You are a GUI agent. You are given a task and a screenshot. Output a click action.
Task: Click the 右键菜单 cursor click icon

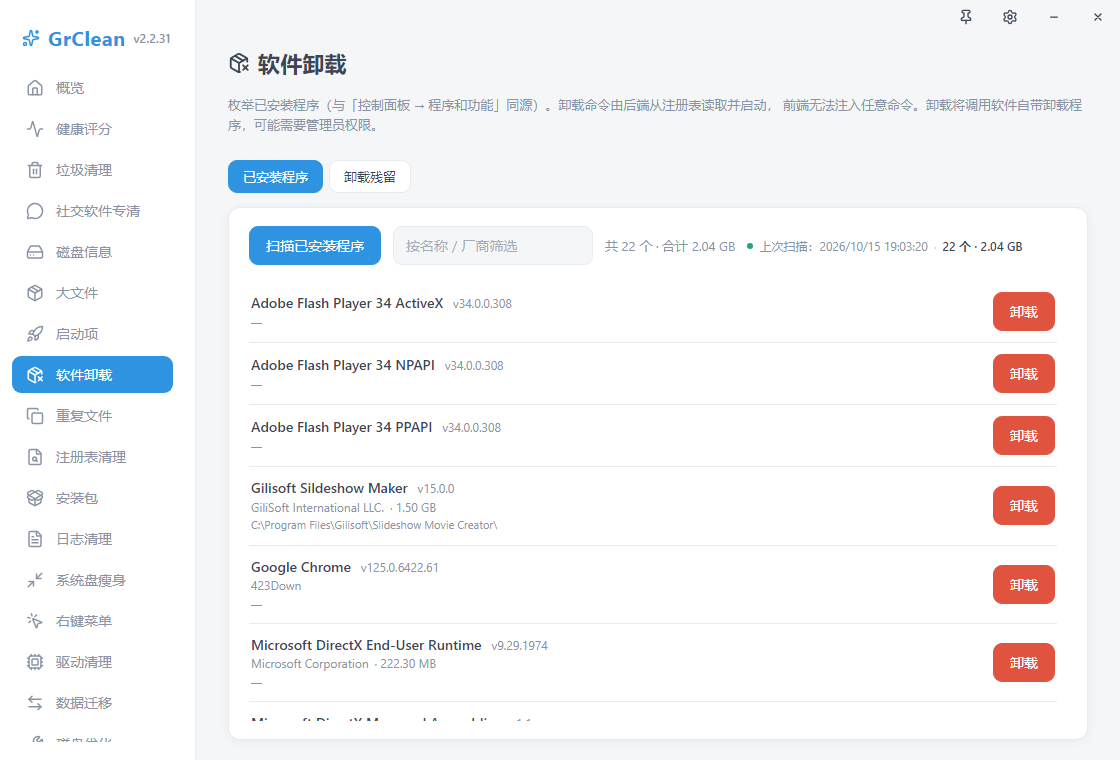coord(35,621)
